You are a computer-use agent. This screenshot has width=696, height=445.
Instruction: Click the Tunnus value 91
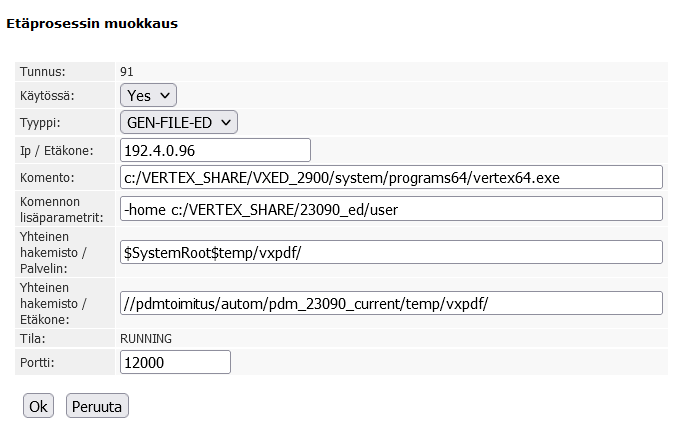[127, 71]
